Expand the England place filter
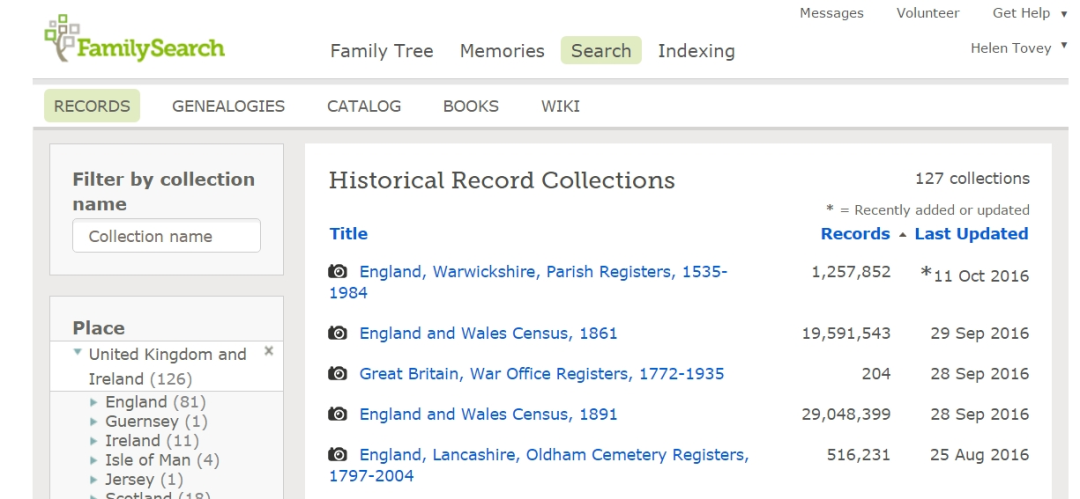 (95, 403)
